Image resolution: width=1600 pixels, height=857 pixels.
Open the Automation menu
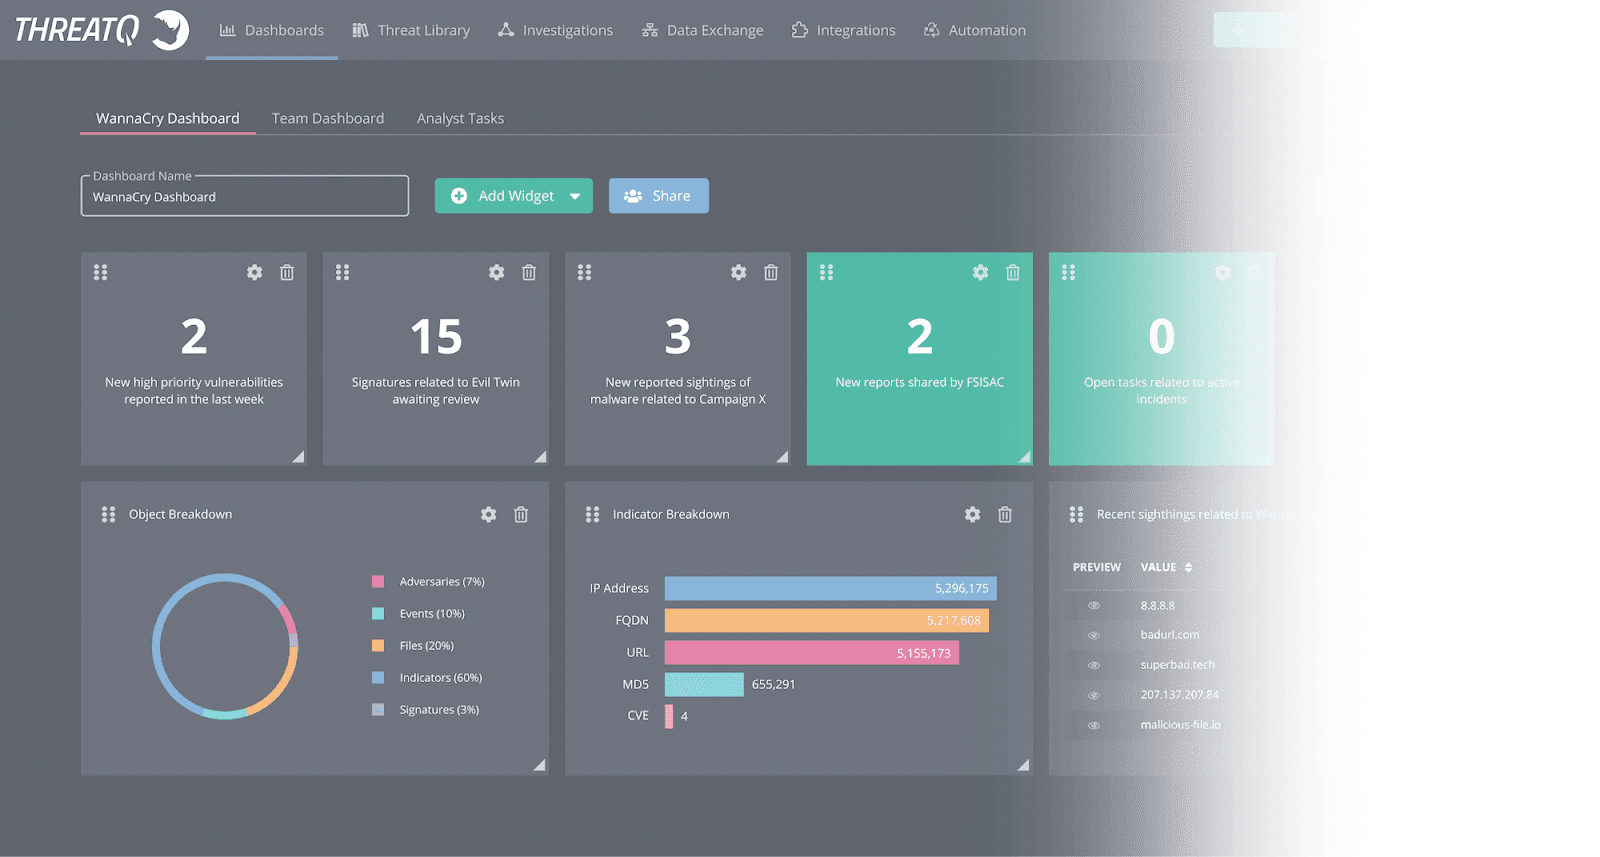pos(974,30)
